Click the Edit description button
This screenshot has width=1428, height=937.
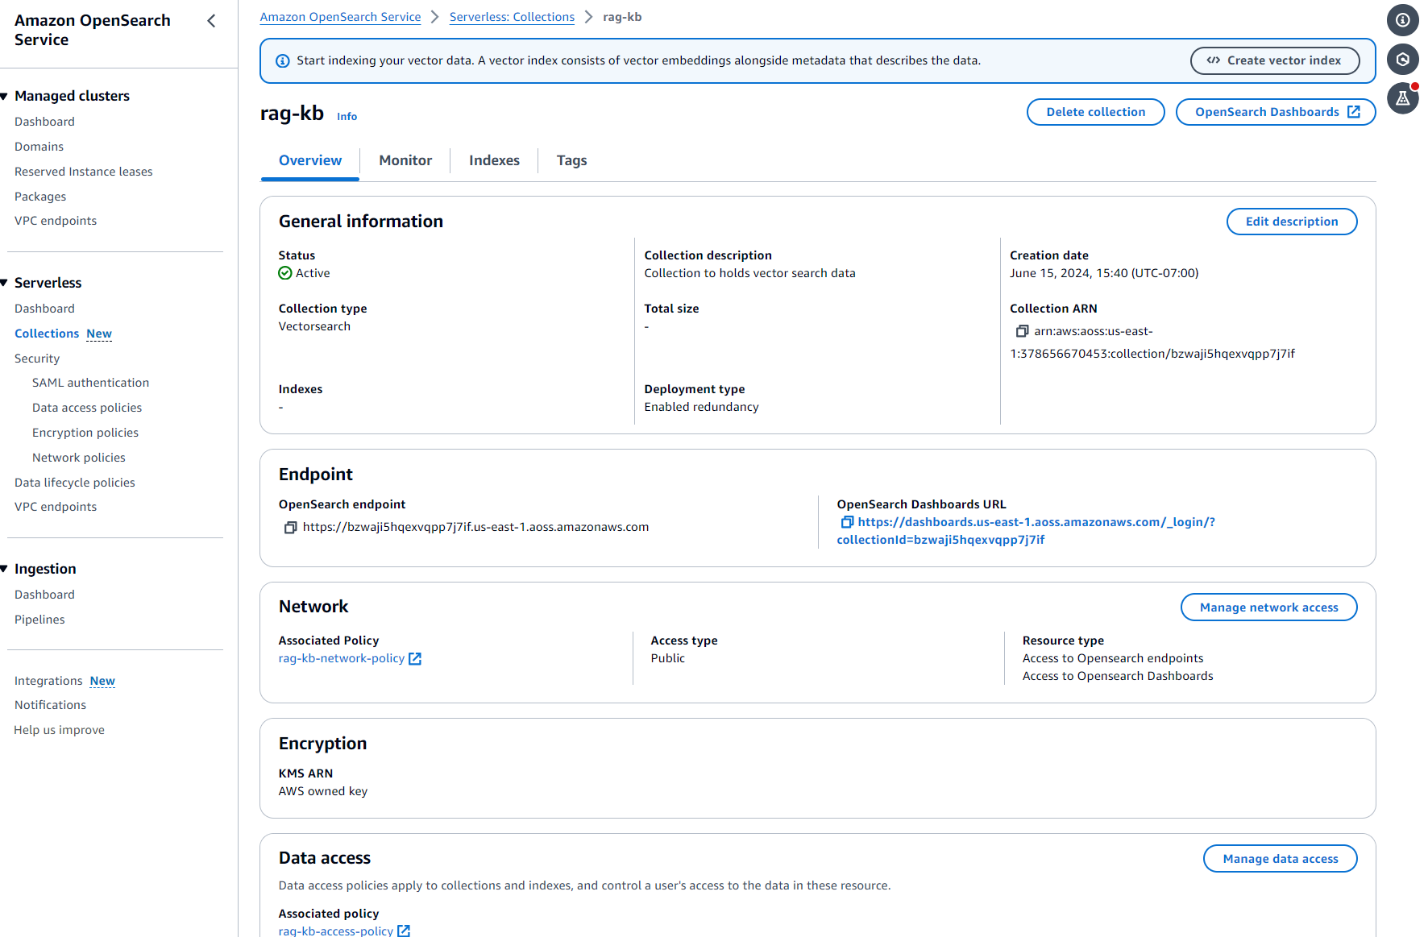point(1292,222)
